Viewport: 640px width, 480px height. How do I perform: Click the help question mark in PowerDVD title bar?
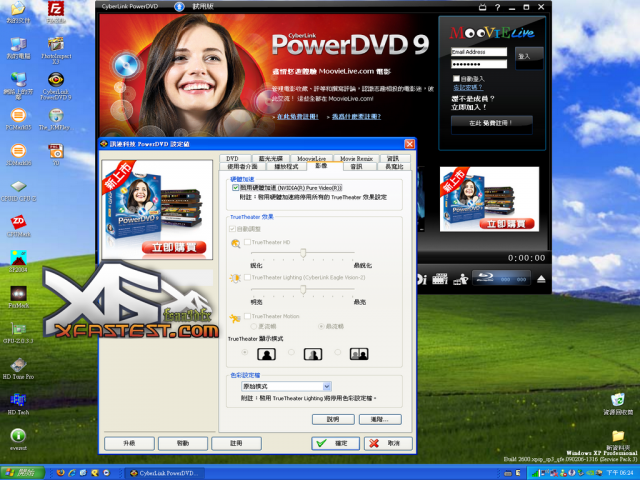(497, 7)
